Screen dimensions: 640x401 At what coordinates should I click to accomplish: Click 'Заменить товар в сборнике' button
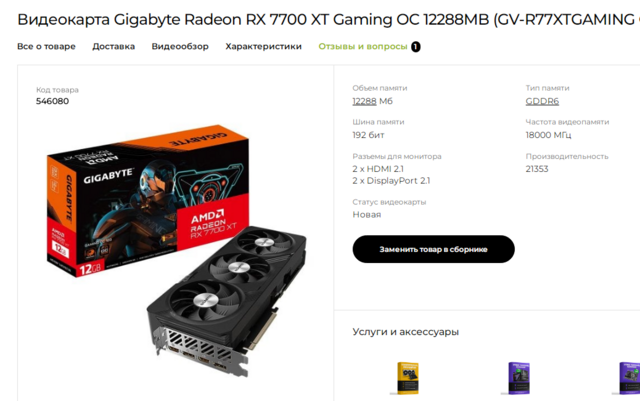click(x=433, y=249)
